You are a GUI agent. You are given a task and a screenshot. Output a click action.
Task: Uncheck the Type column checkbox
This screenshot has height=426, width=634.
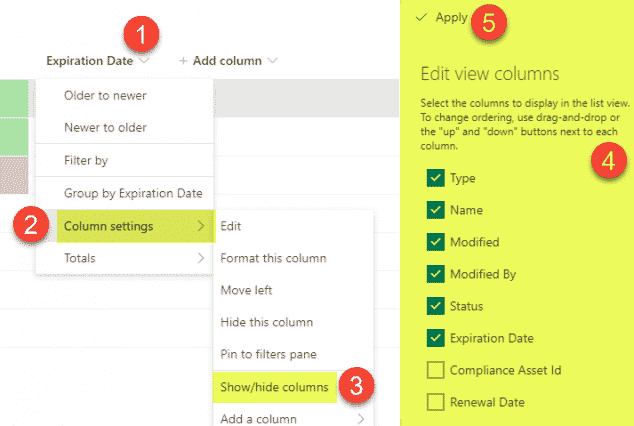tap(435, 178)
